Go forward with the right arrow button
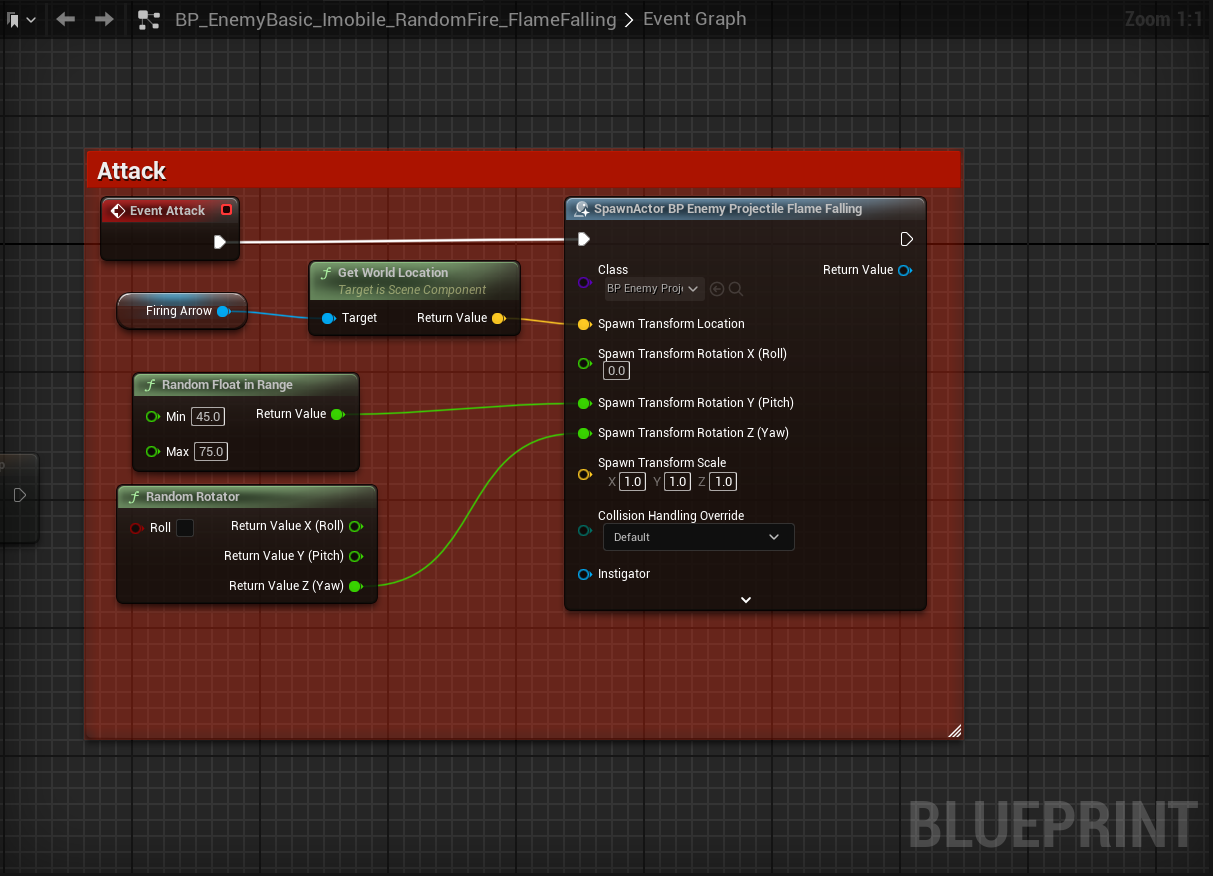 point(104,19)
